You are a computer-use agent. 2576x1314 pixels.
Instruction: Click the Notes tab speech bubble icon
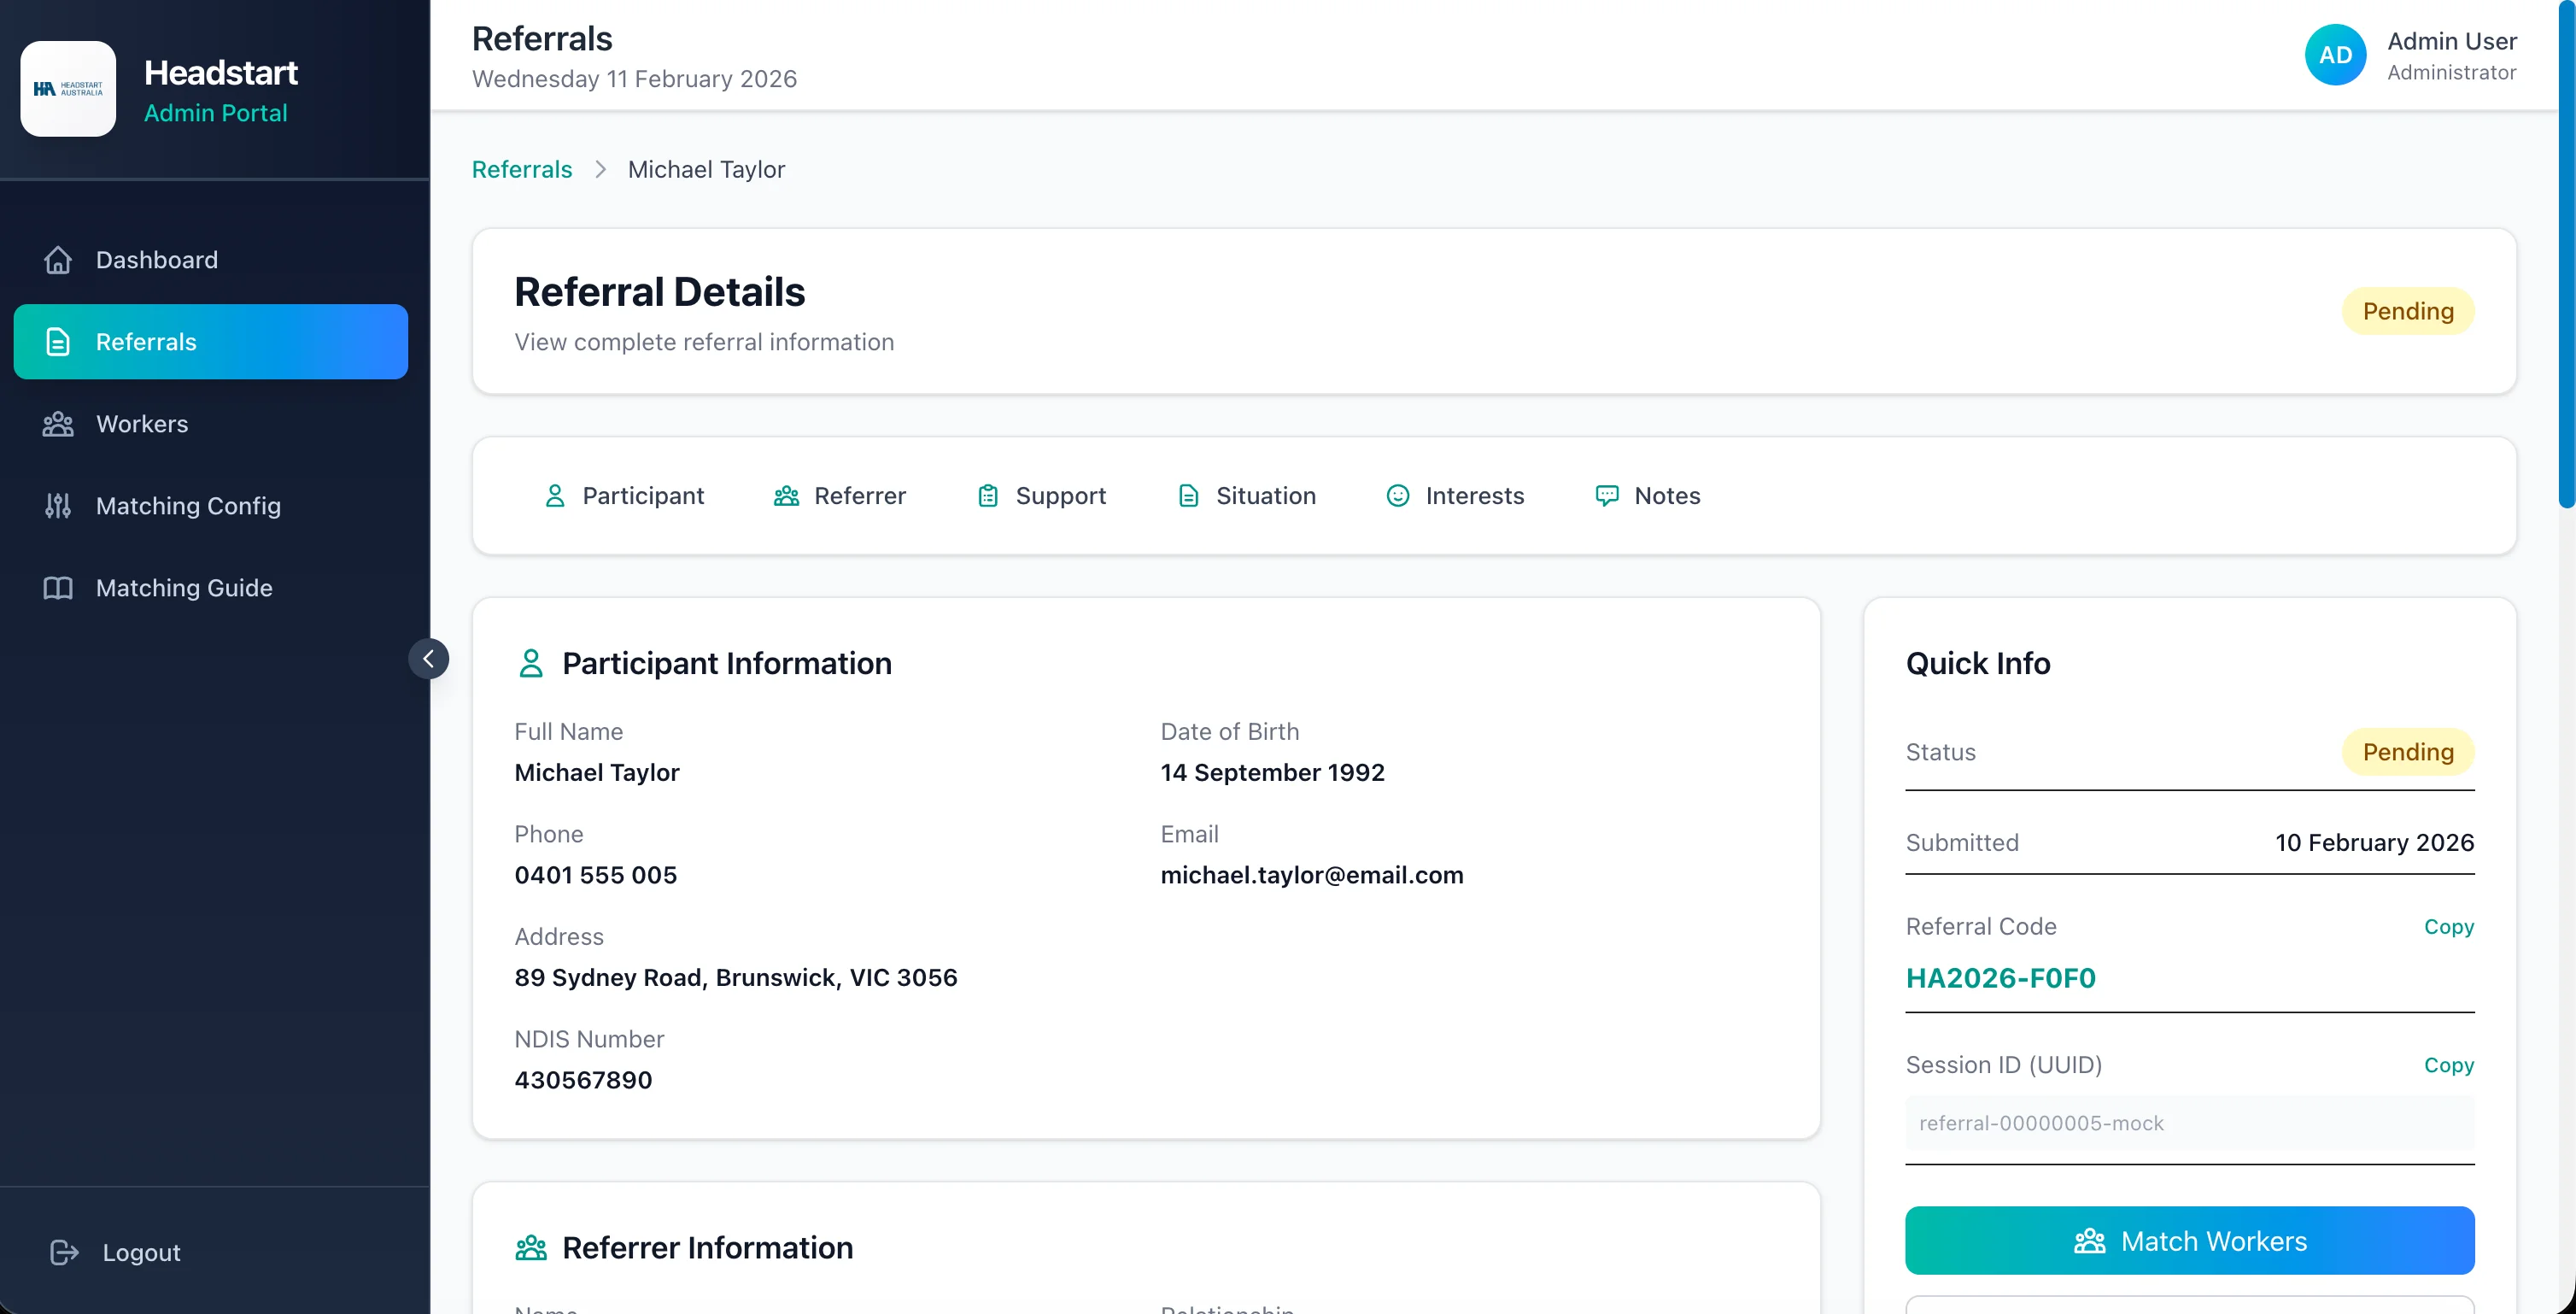tap(1607, 496)
